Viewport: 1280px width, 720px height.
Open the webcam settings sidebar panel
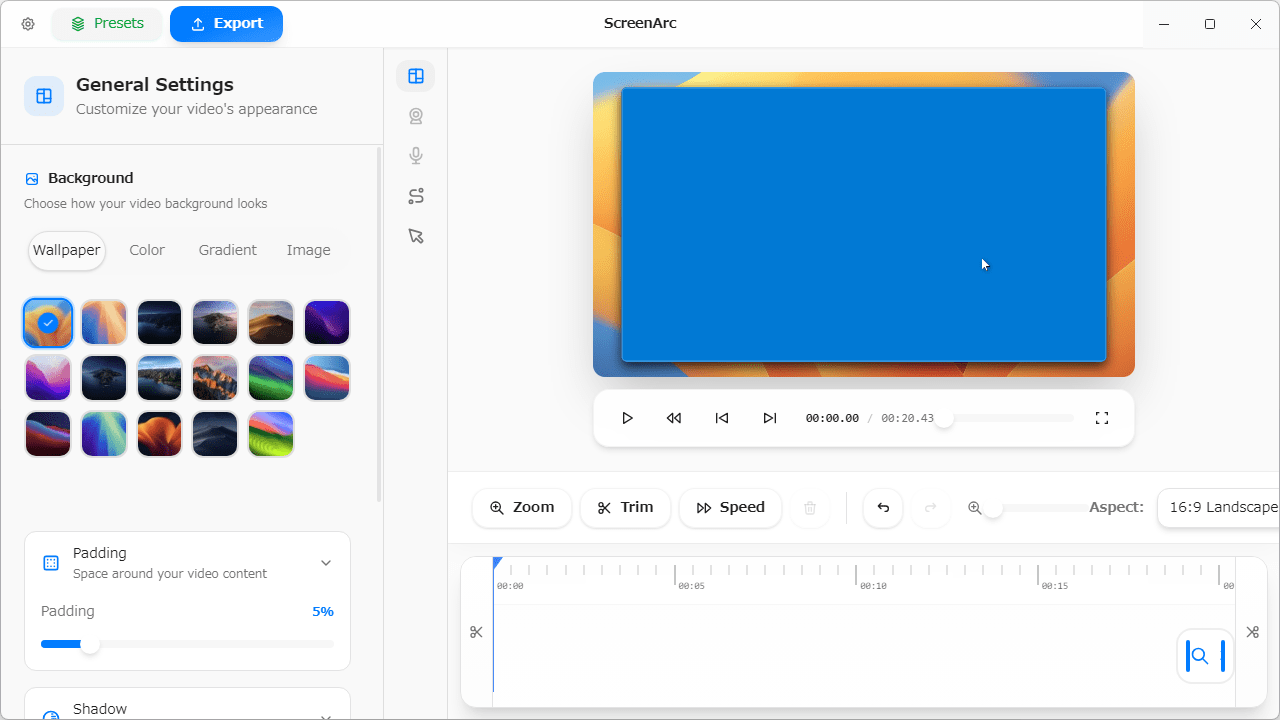416,116
